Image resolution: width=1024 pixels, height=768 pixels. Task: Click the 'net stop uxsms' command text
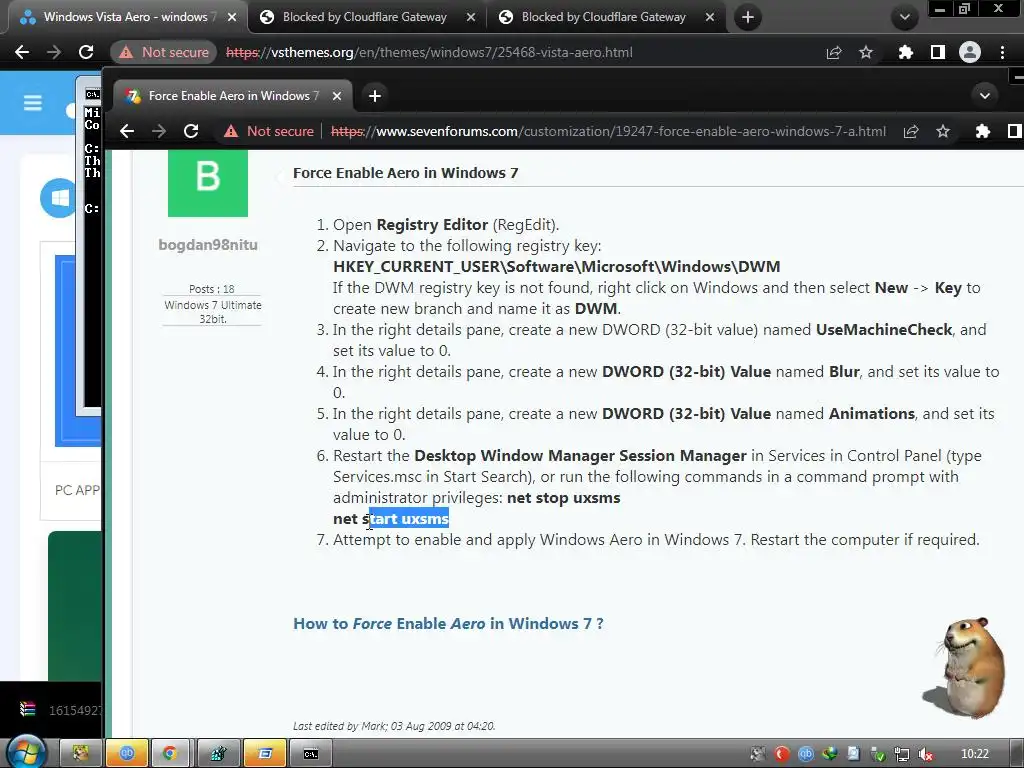(564, 498)
